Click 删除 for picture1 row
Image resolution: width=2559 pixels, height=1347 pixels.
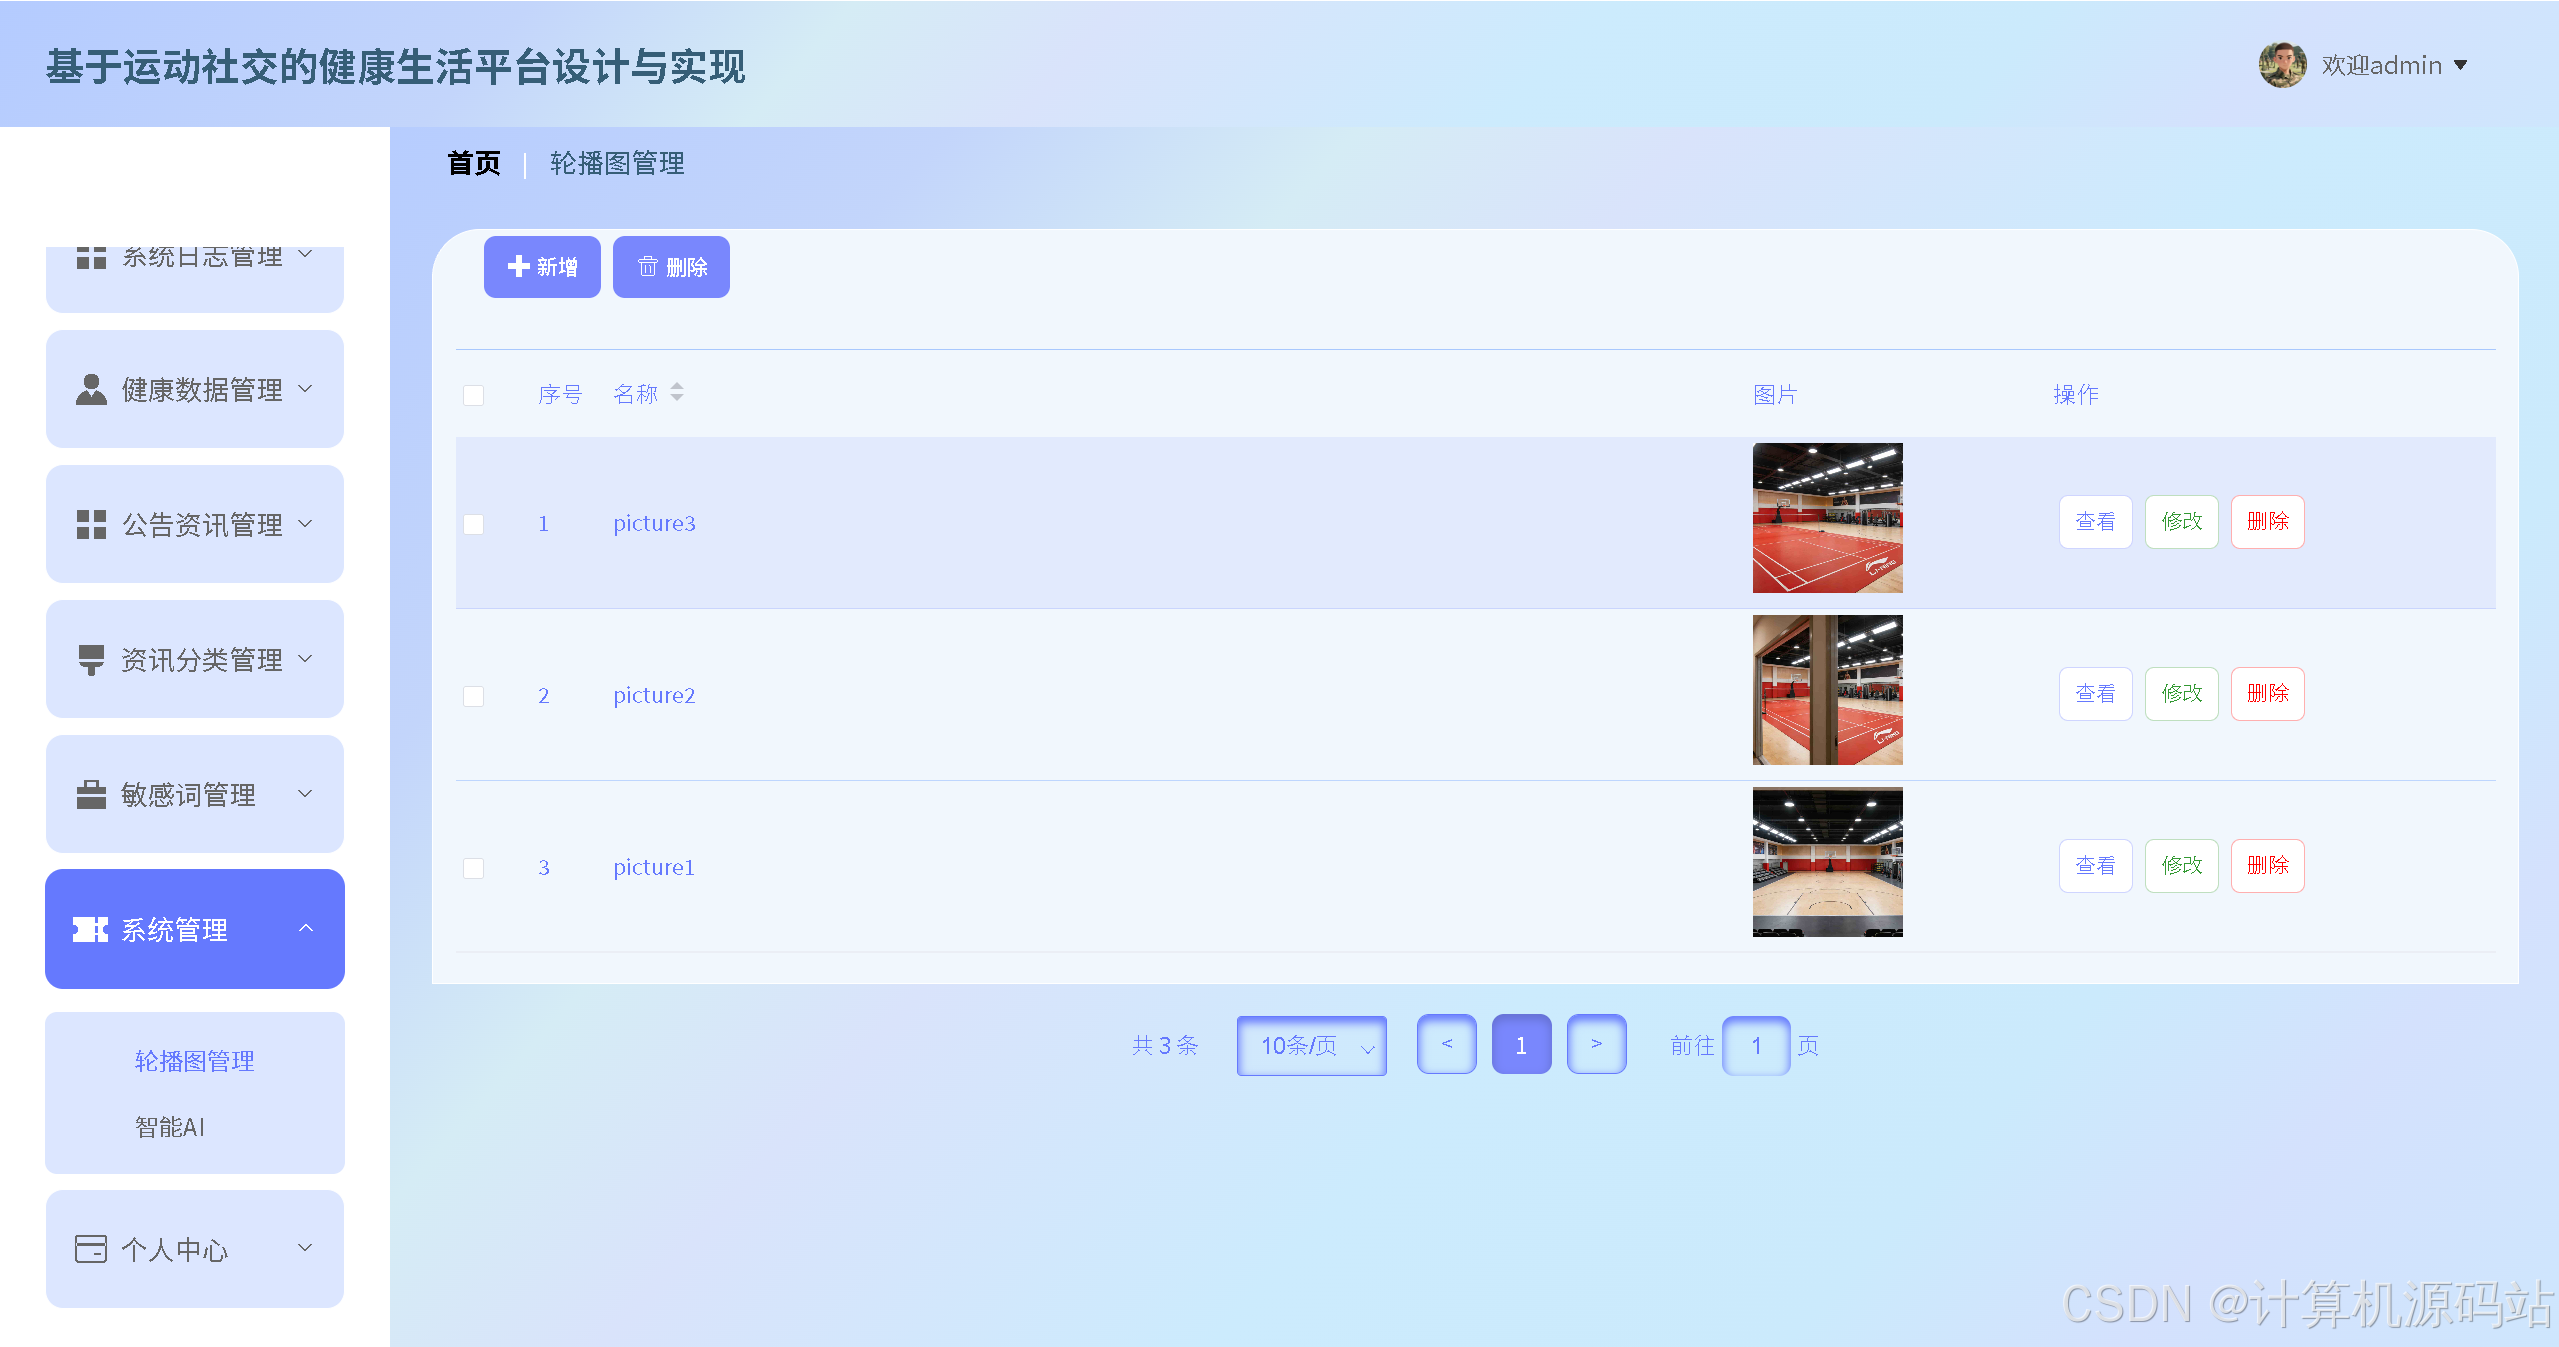coord(2268,866)
